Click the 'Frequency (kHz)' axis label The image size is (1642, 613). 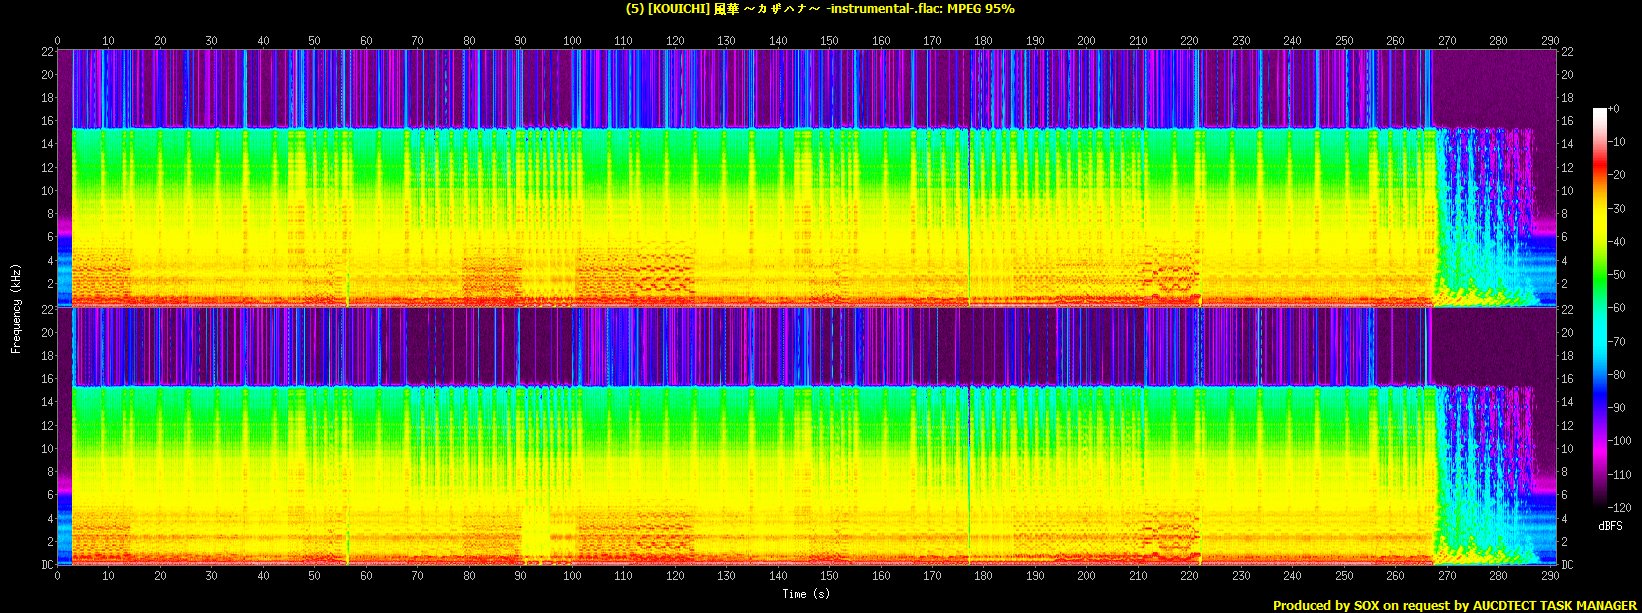pos(16,307)
